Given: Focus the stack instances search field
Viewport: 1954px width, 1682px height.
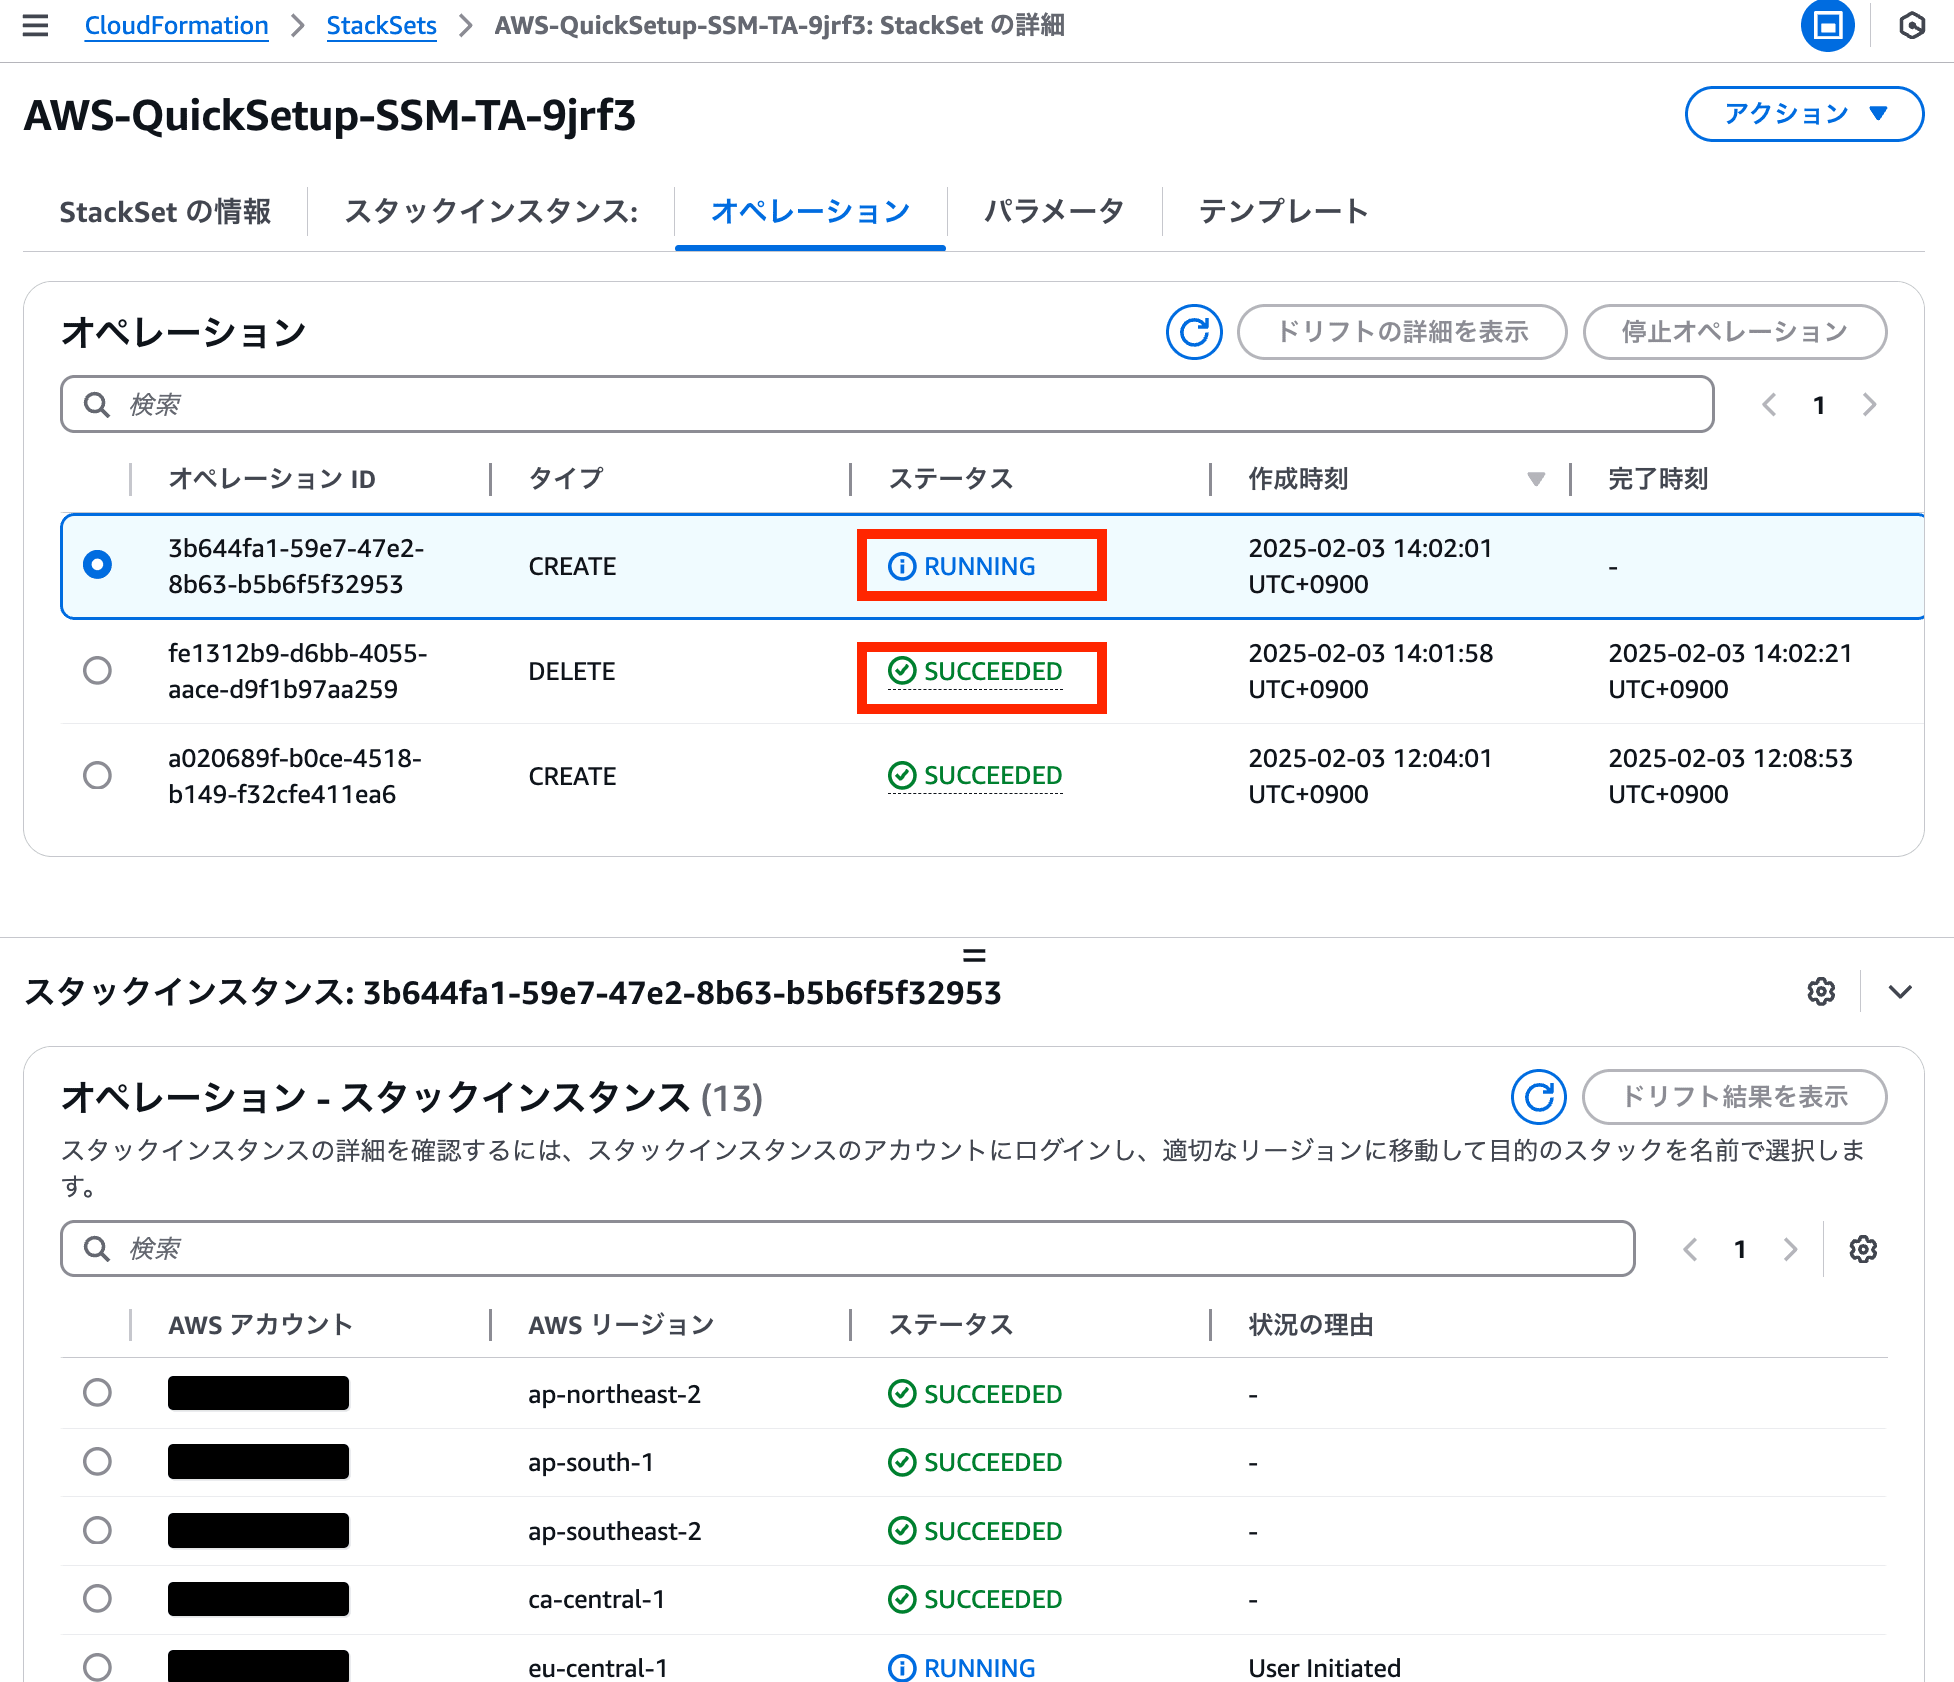Looking at the screenshot, I should [x=848, y=1249].
